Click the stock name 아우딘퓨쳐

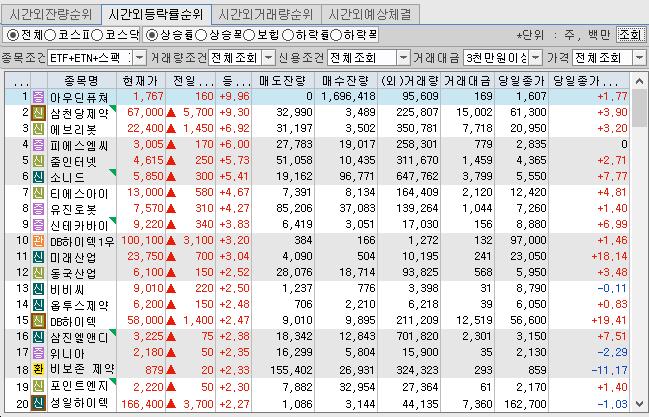click(79, 97)
